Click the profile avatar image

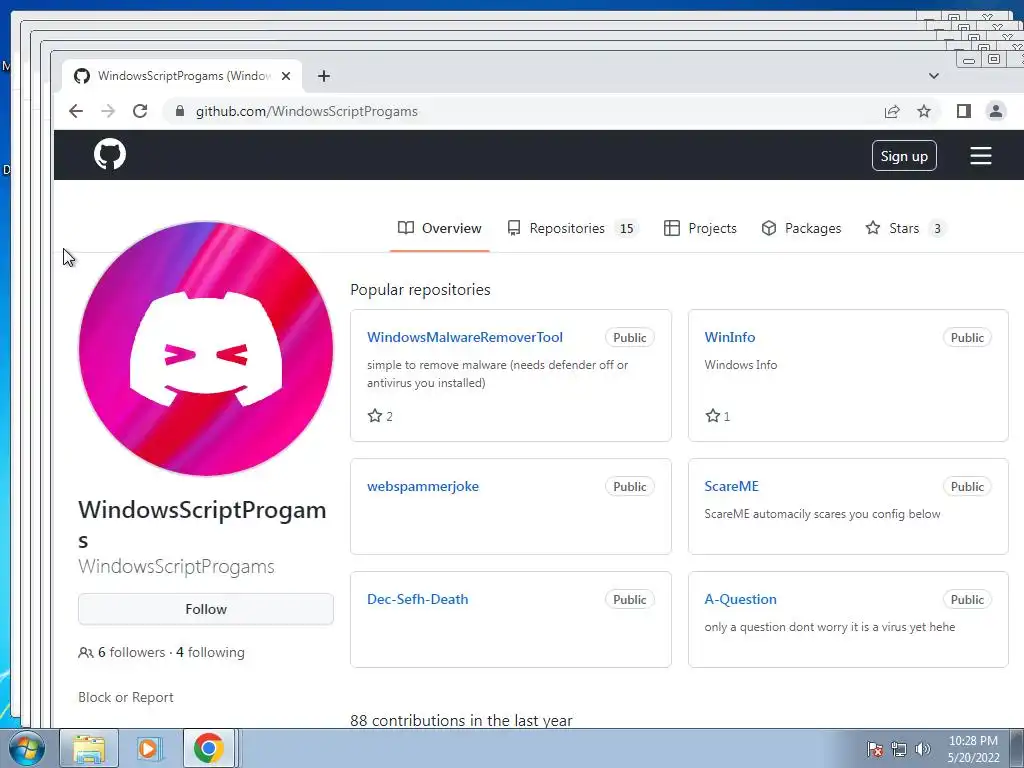click(x=206, y=349)
